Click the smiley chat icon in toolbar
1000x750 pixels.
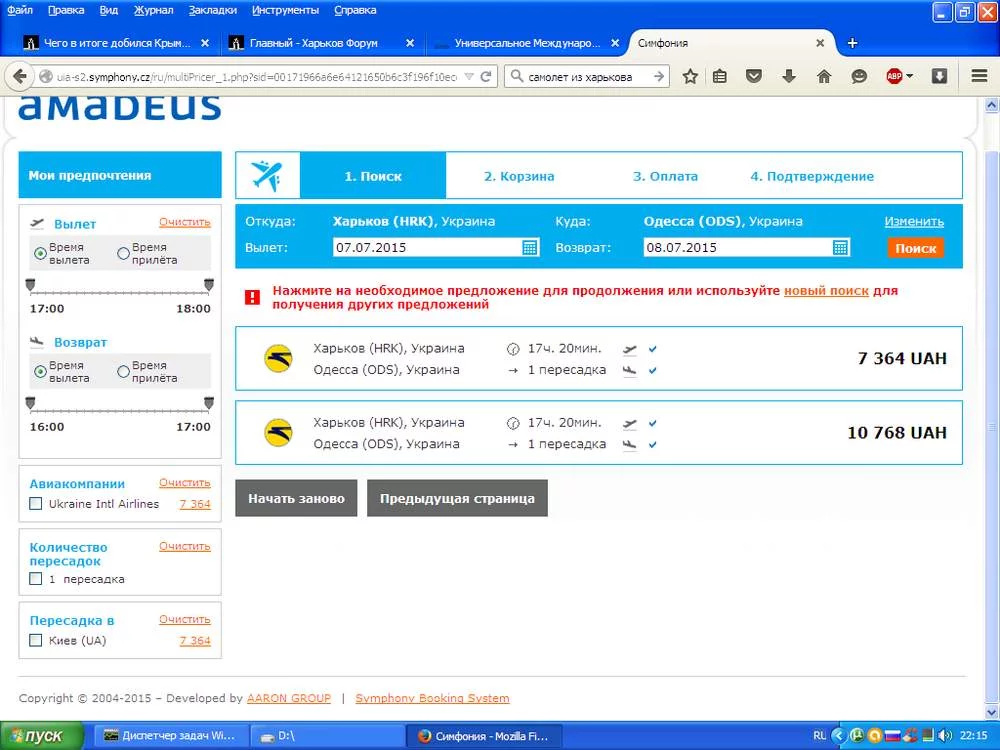(859, 77)
